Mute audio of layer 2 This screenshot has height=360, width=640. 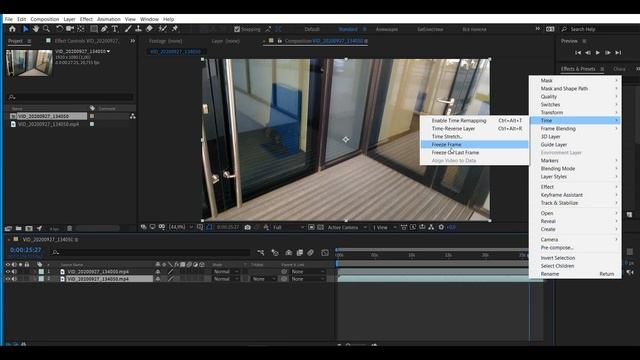tap(14, 279)
